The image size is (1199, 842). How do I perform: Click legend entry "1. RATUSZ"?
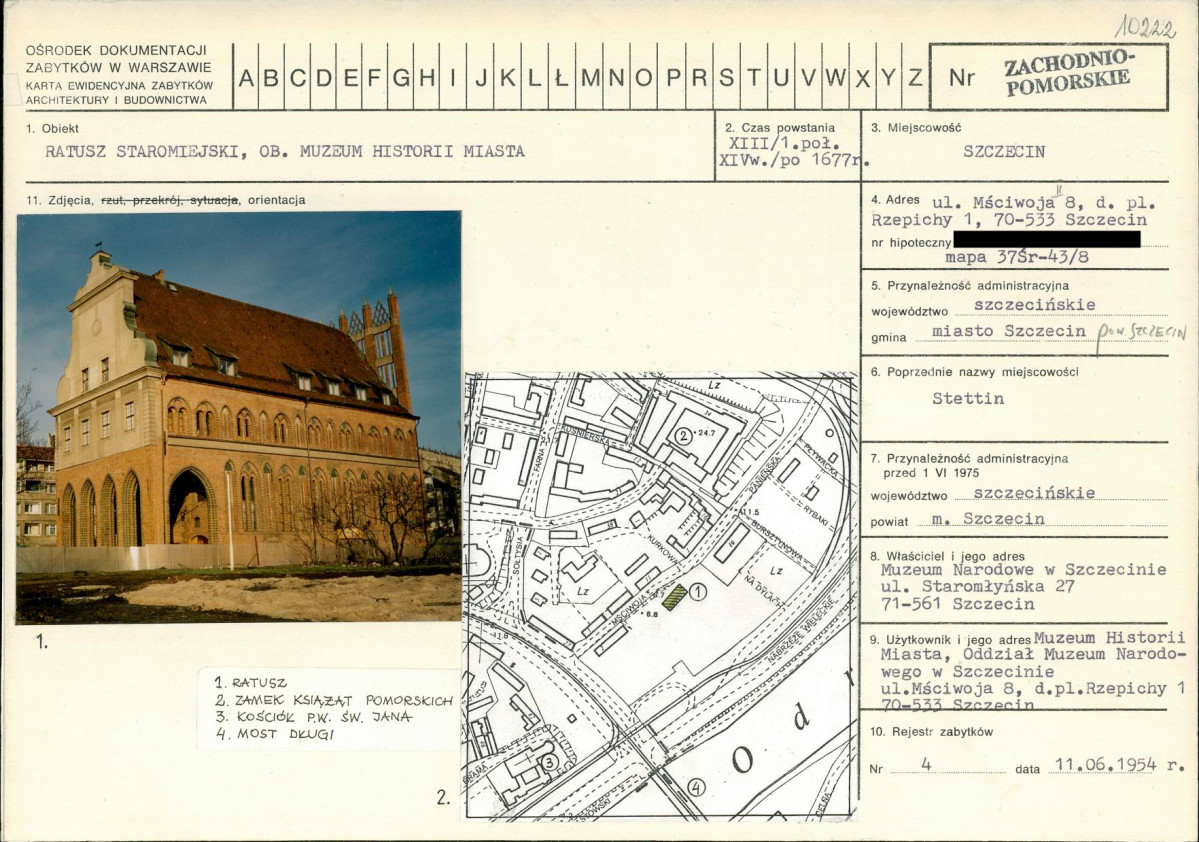pyautogui.click(x=251, y=683)
